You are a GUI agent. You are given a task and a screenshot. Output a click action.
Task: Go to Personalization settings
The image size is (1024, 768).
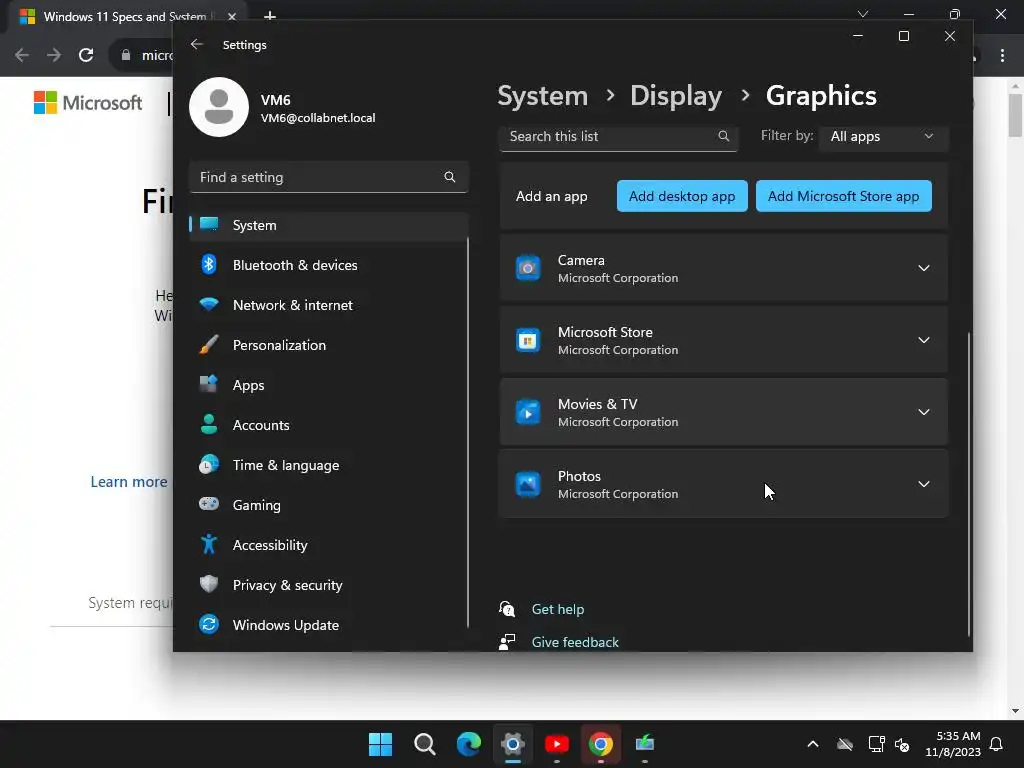tap(328, 345)
